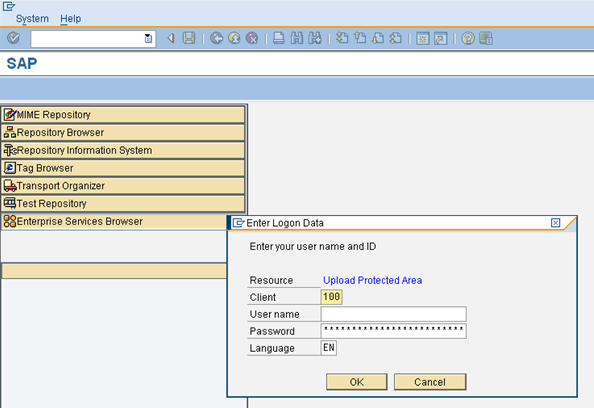Click the Enter Logon Data title icon

point(238,223)
